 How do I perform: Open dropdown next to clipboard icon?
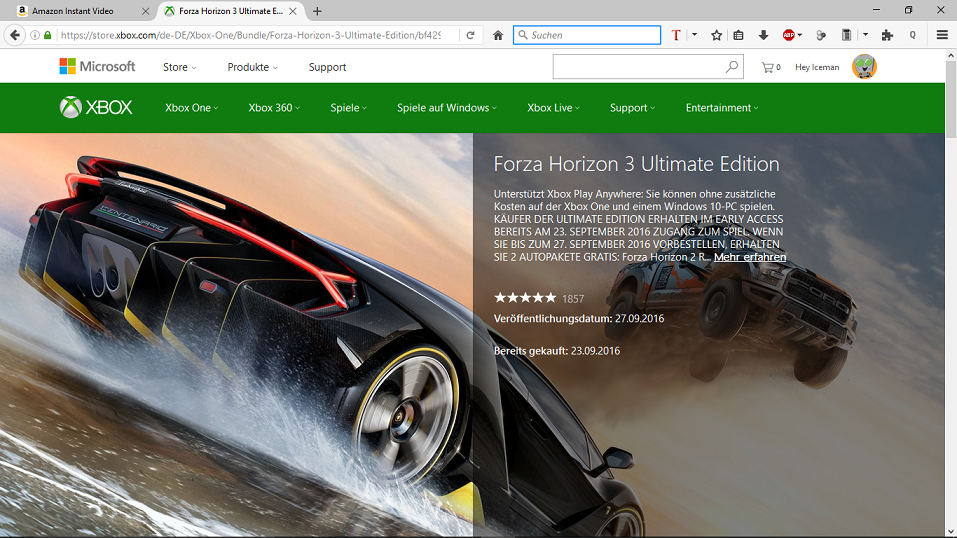tap(865, 35)
